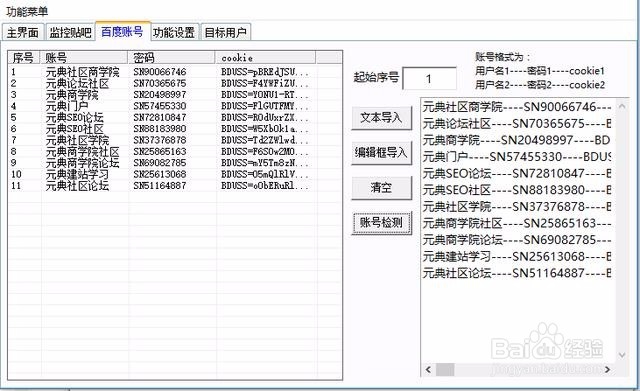The image size is (640, 391).
Task: Select account 元典社区论坛 in table
Action: pyautogui.click(x=77, y=186)
